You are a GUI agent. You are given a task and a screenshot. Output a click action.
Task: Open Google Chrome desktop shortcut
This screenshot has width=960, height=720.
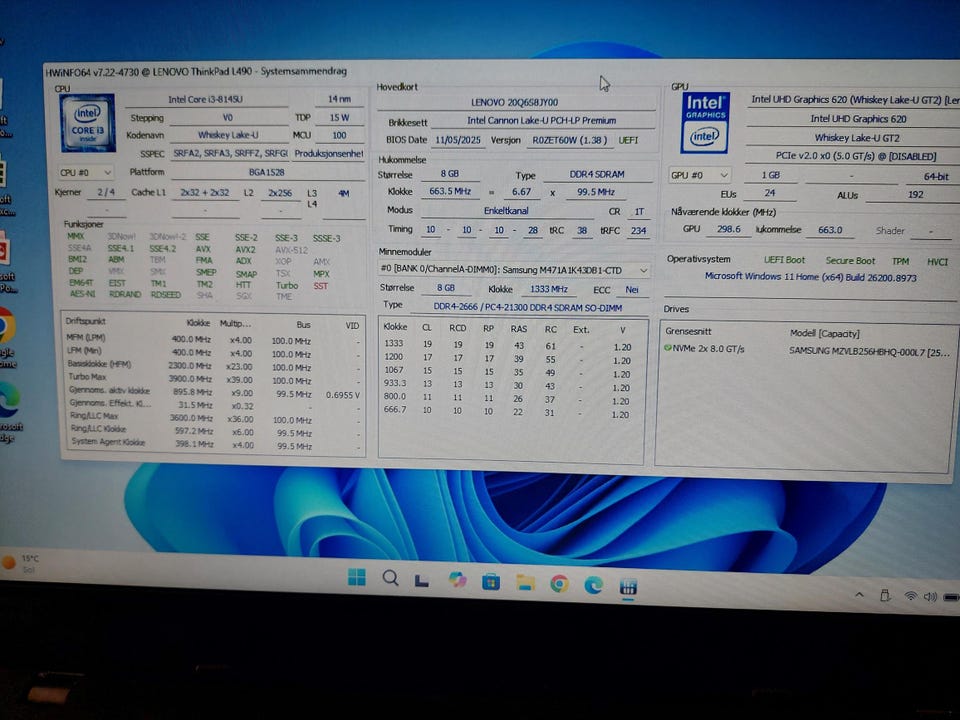tap(6, 339)
